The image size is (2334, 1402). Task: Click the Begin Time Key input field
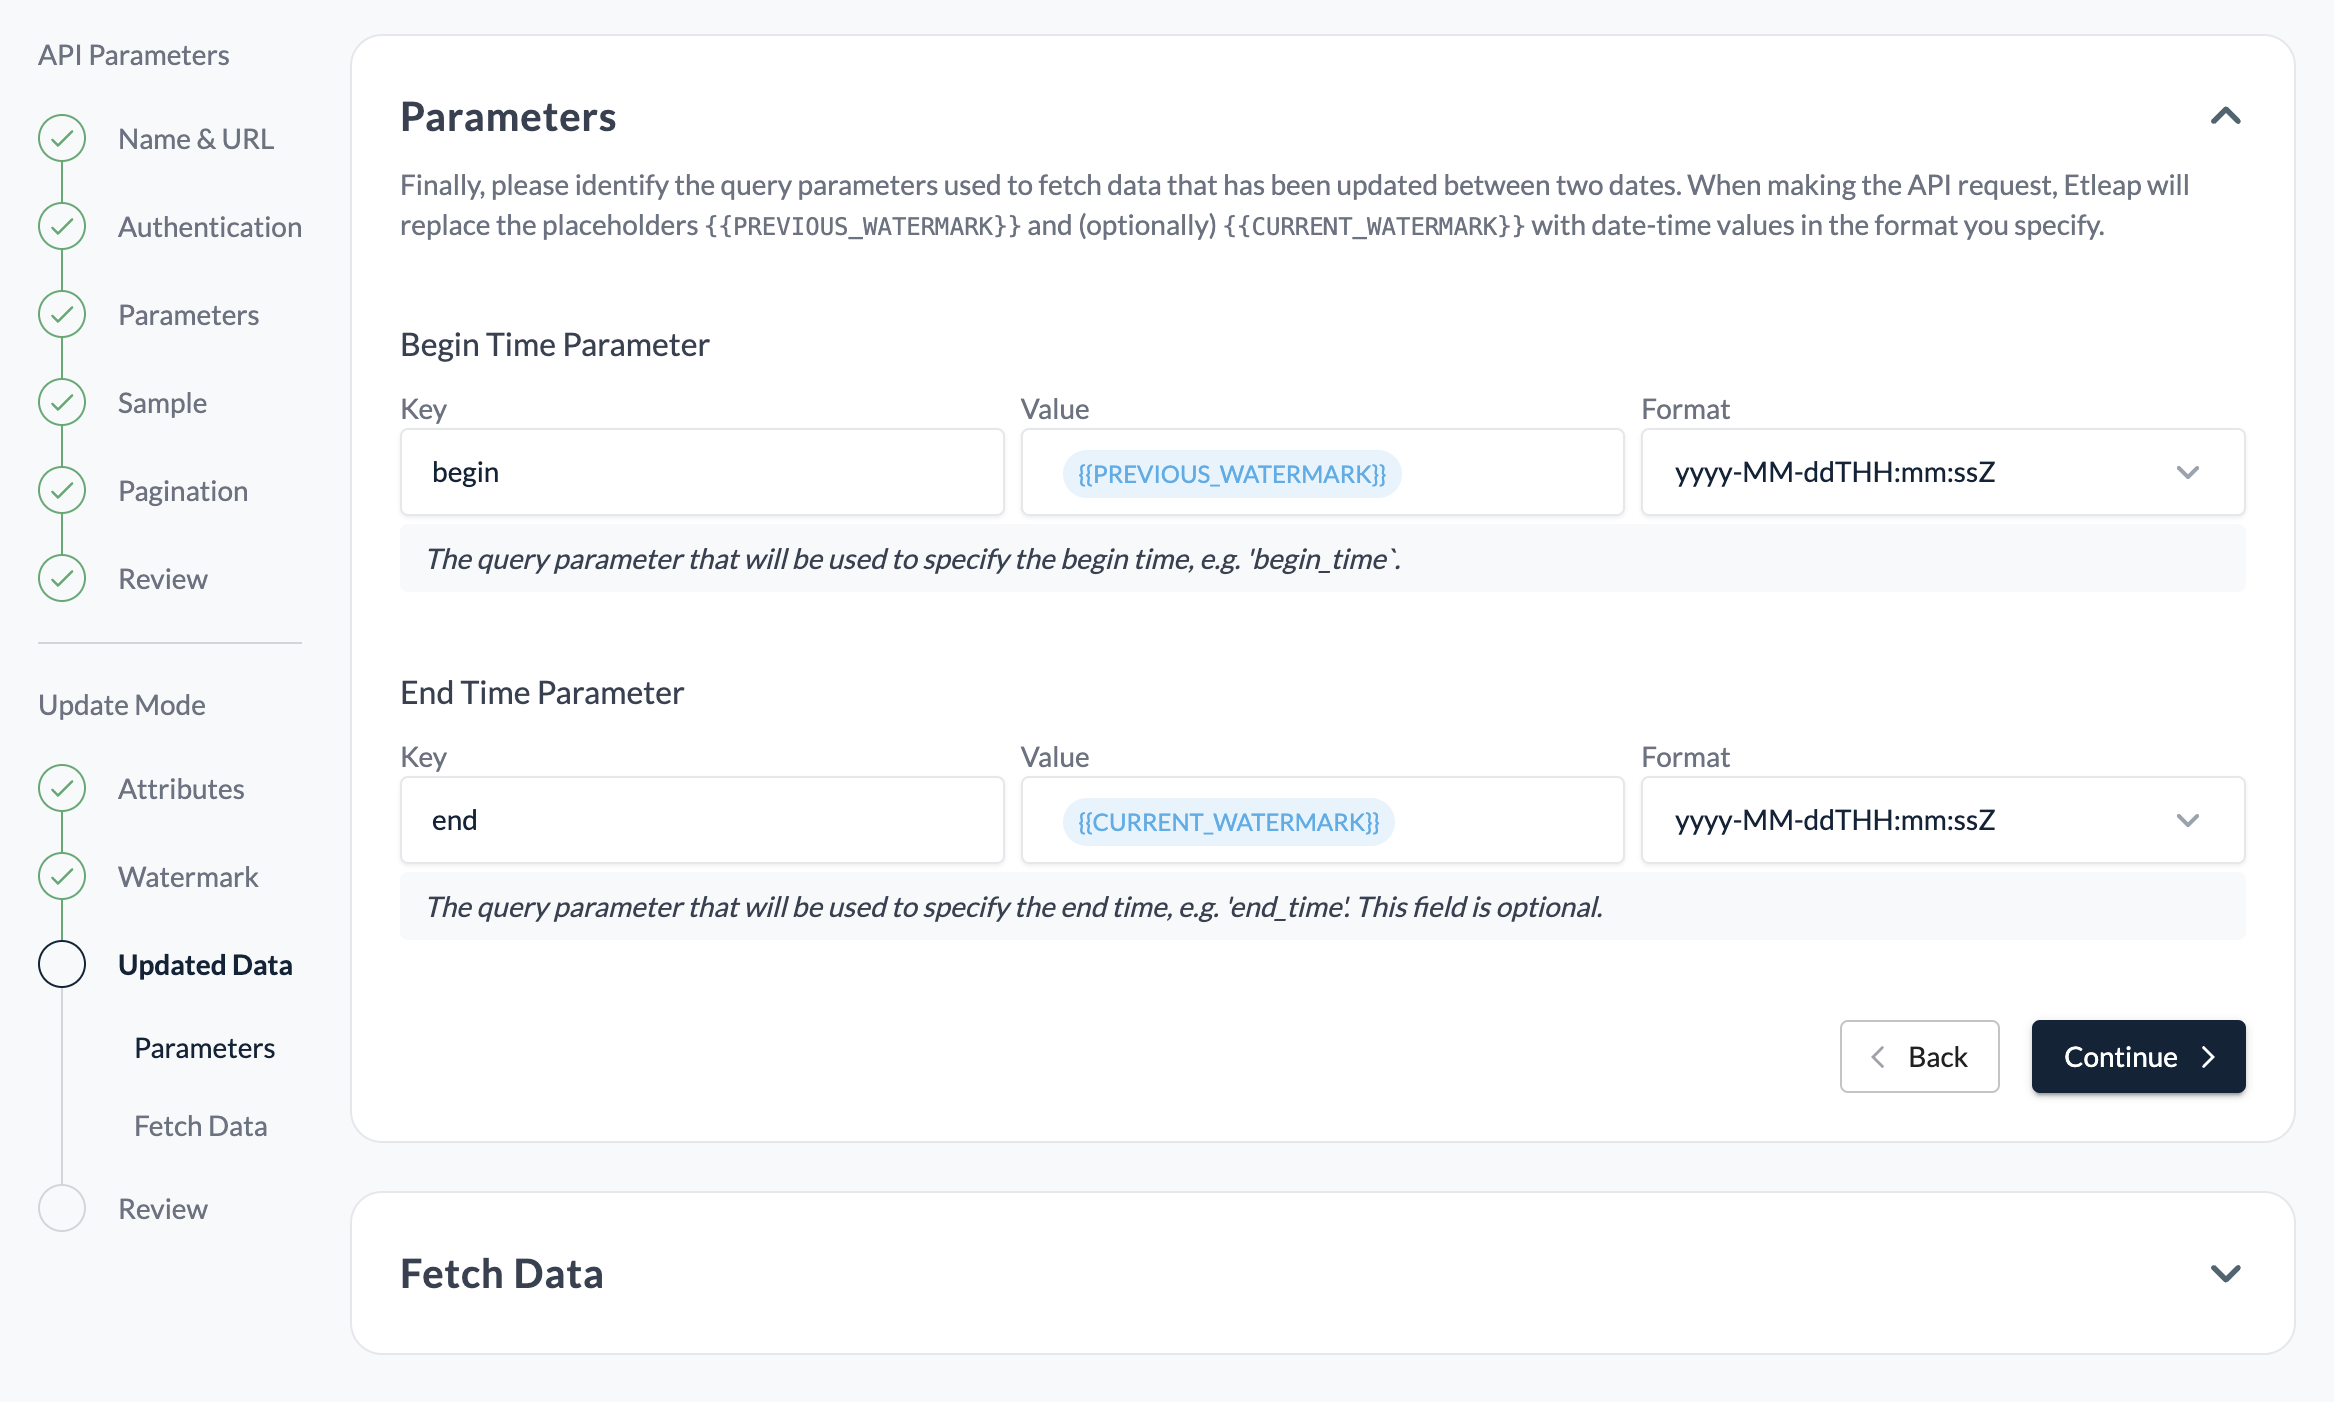coord(702,472)
